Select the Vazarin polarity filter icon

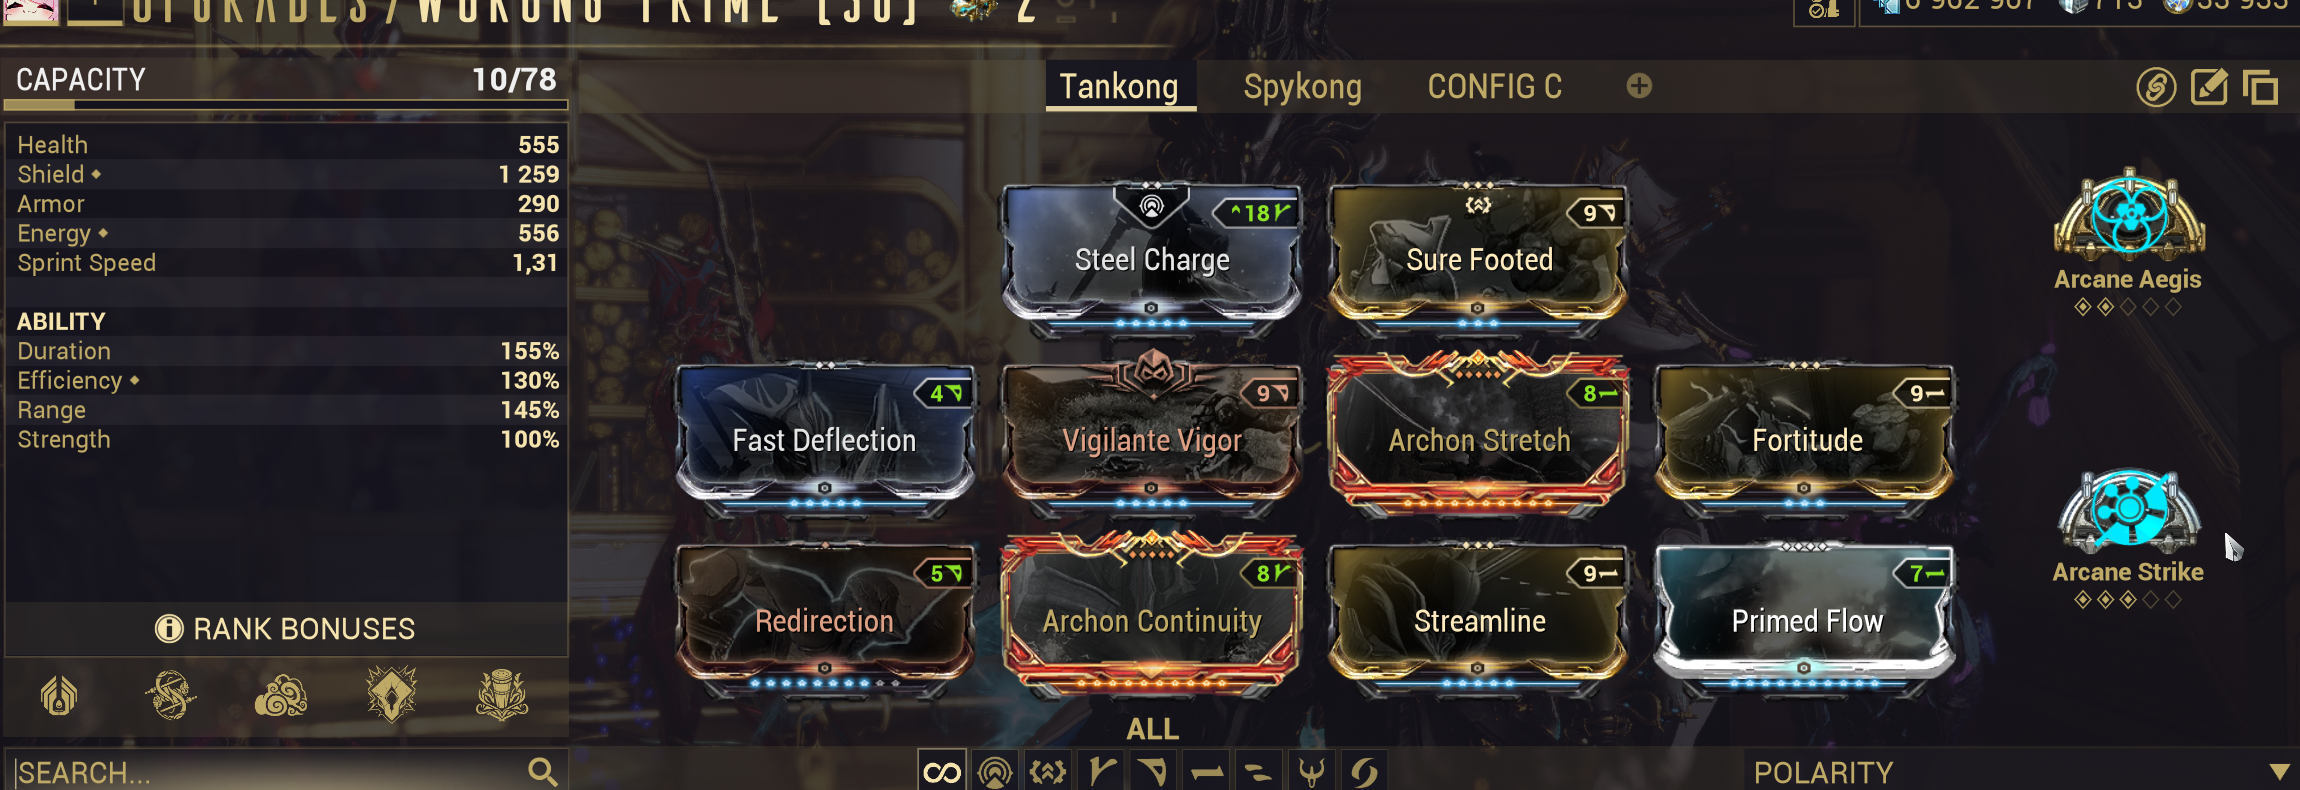pyautogui.click(x=1153, y=772)
